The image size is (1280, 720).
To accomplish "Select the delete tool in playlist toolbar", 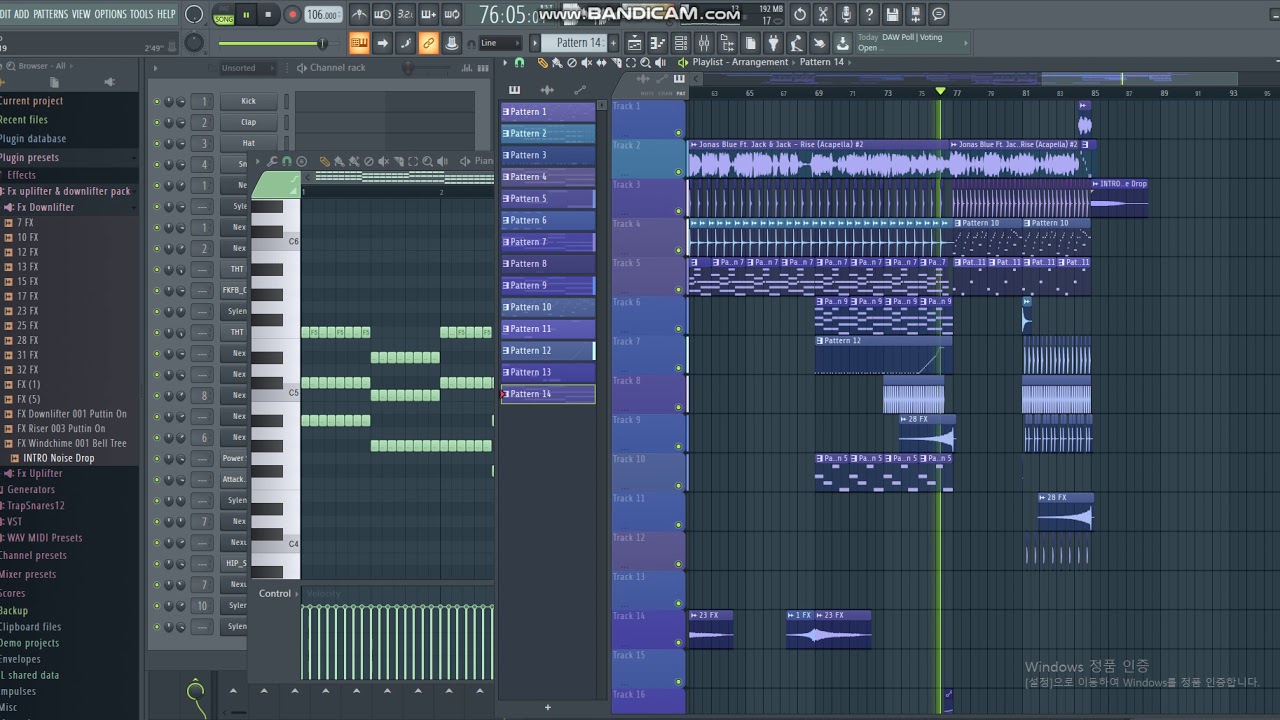I will pos(571,62).
